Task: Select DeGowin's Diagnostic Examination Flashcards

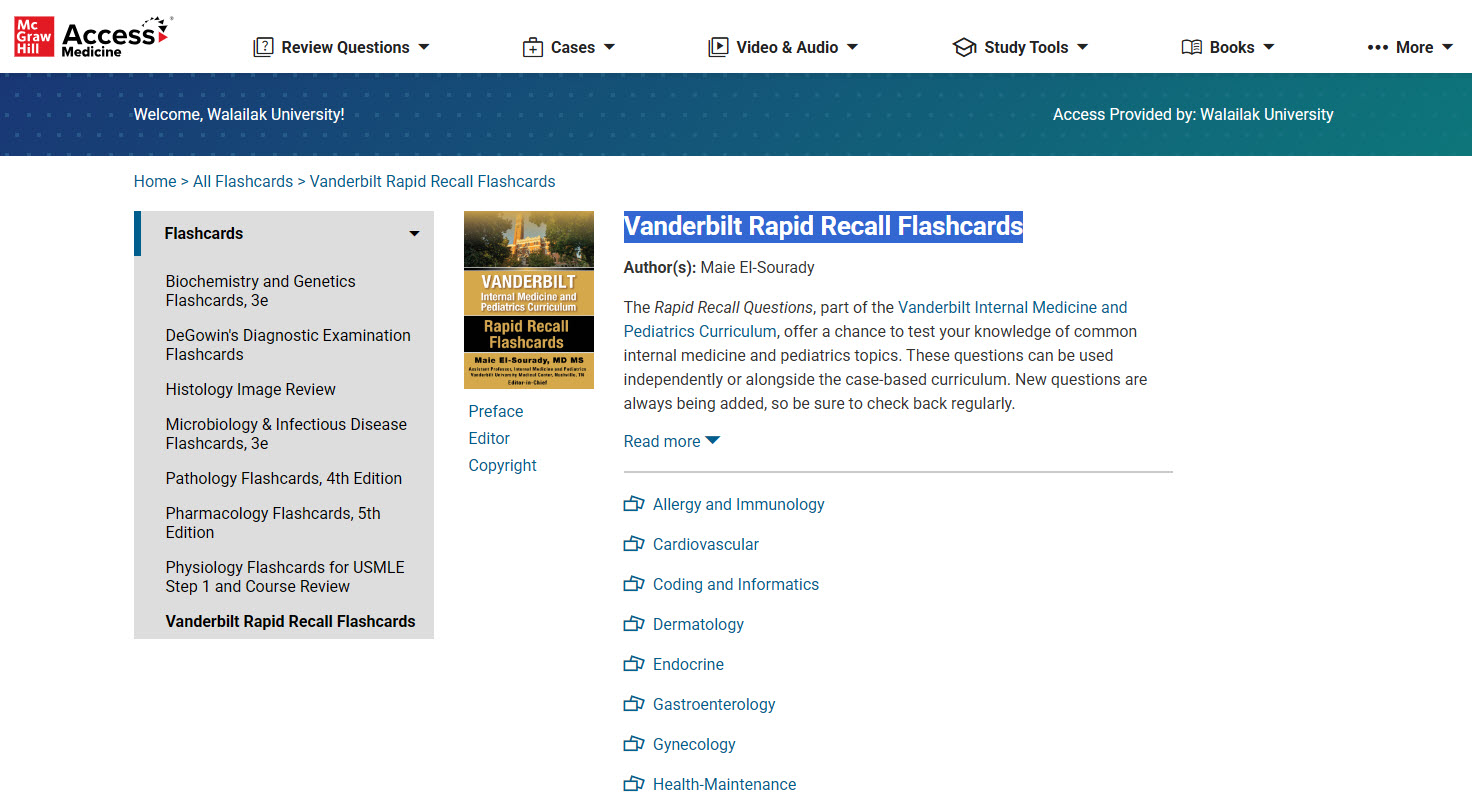Action: click(x=288, y=345)
